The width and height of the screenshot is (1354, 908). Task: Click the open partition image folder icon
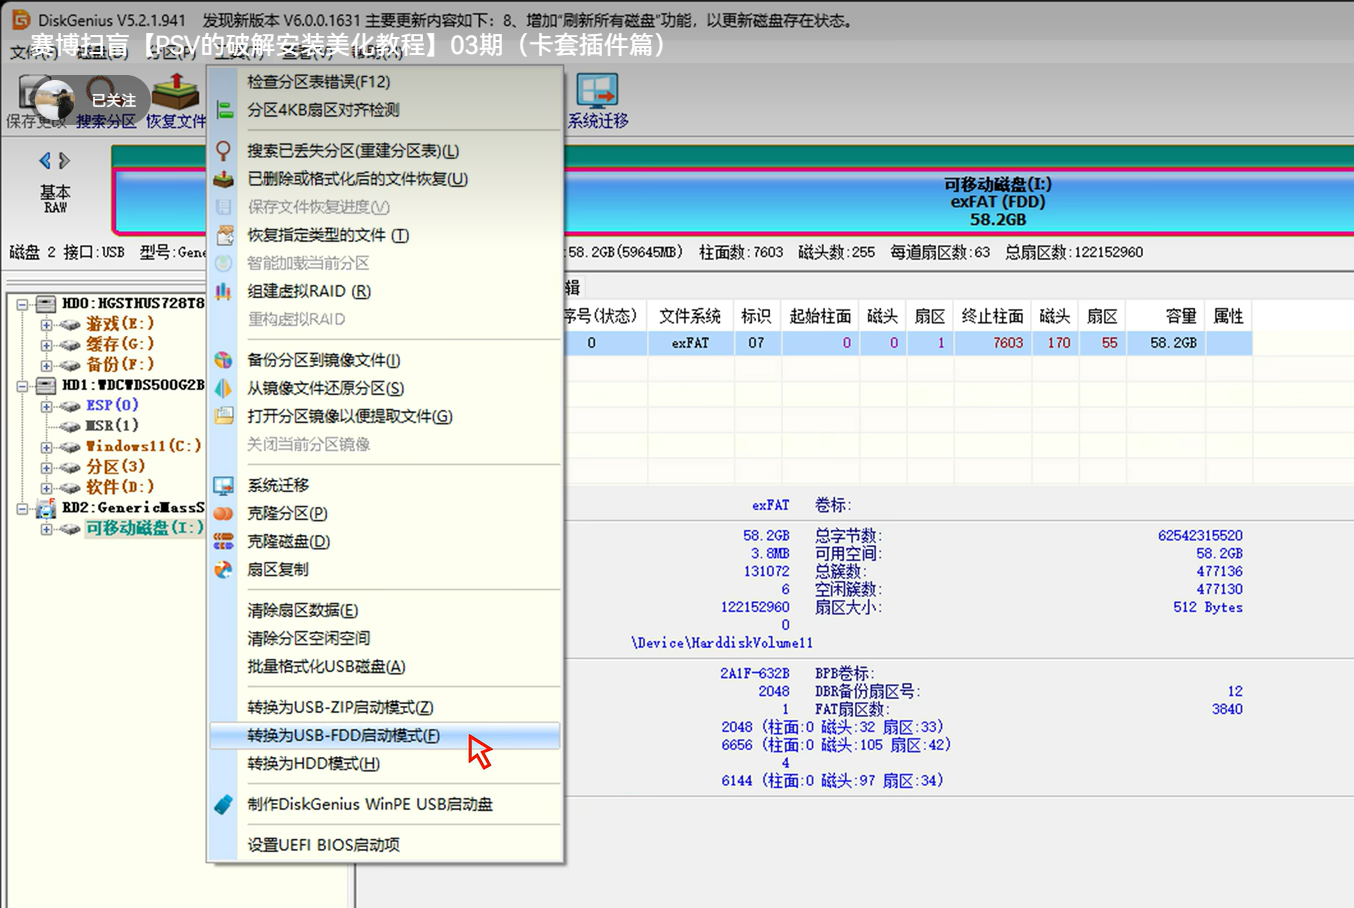coord(224,416)
